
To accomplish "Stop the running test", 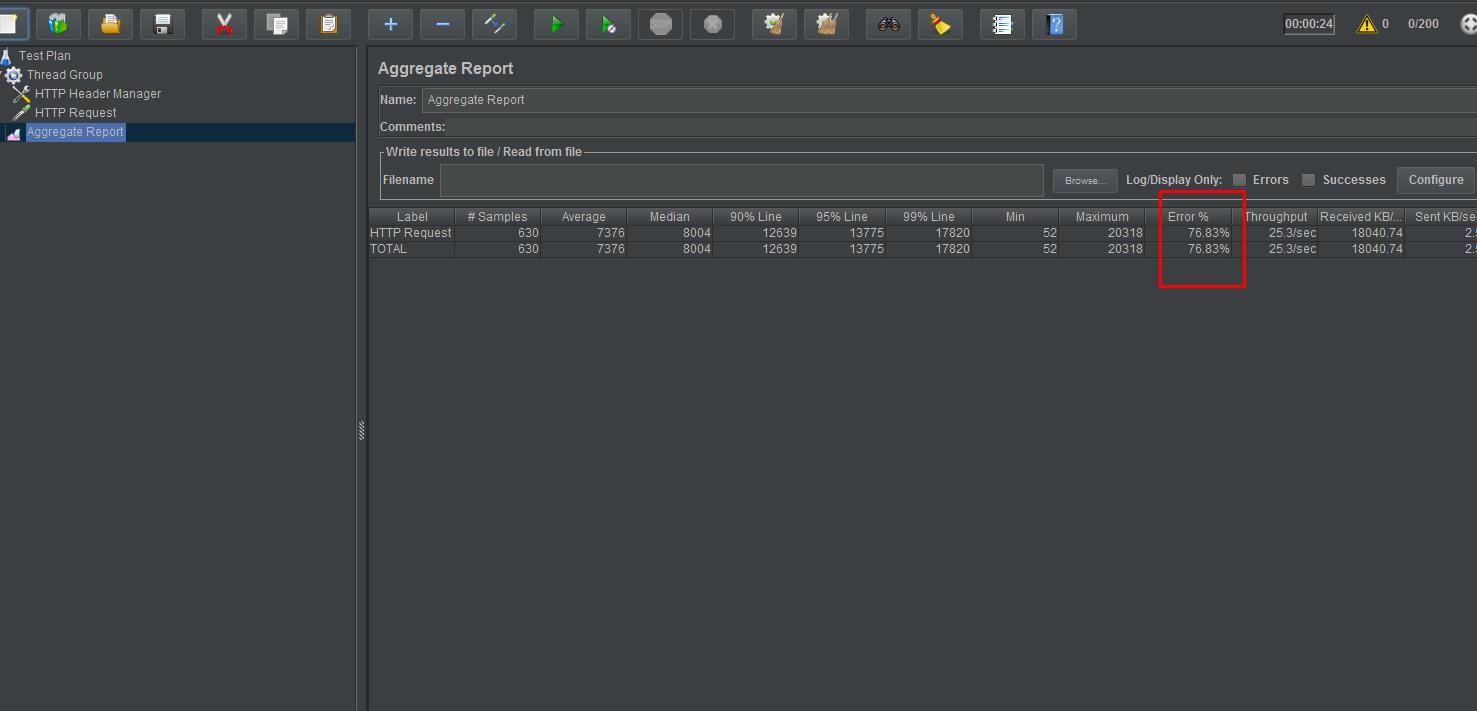I will tap(660, 24).
